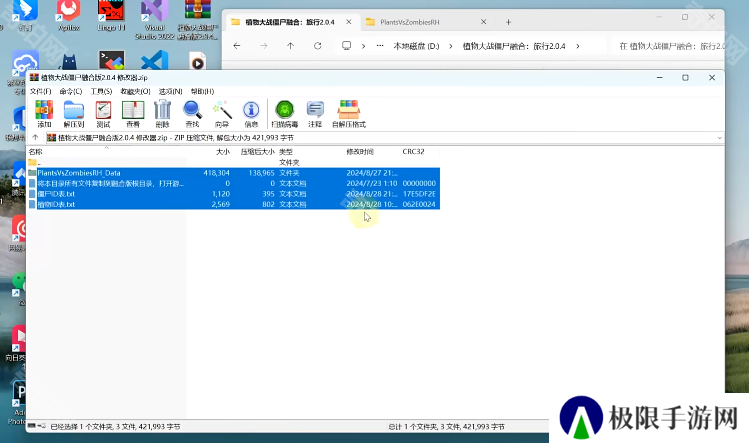The image size is (749, 443).
Task: Expand the WinRAR archive path dropdown
Action: click(719, 138)
